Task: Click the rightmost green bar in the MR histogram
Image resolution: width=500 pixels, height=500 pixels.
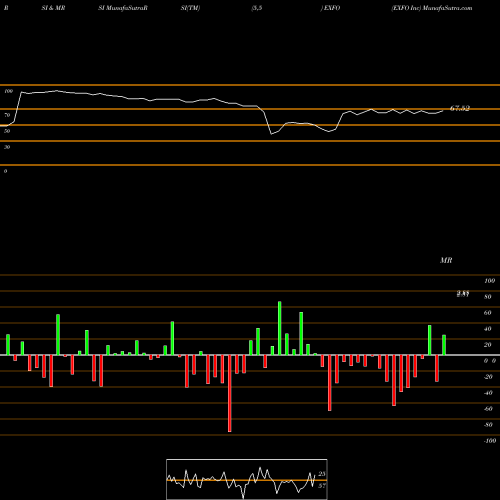Action: click(x=444, y=345)
